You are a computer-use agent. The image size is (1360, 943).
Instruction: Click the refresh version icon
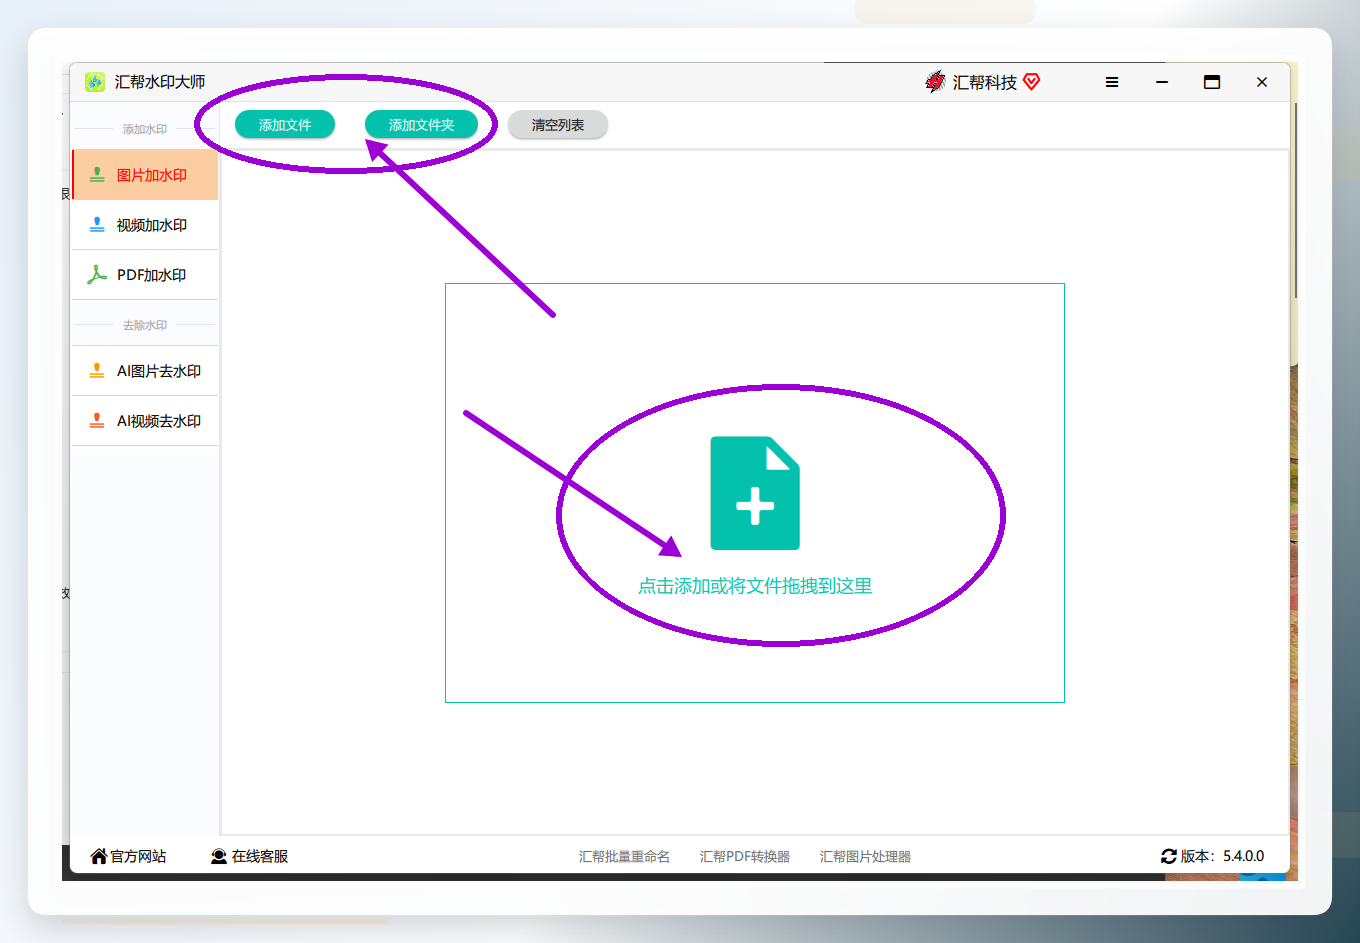pos(1168,856)
